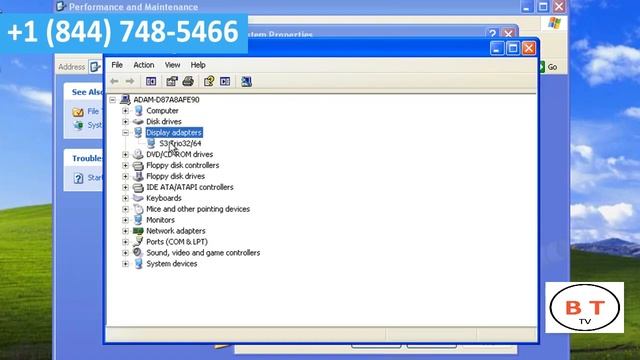Select the ADAM-D87A8AFE90 root label
Viewport: 640px width, 360px height.
click(166, 100)
